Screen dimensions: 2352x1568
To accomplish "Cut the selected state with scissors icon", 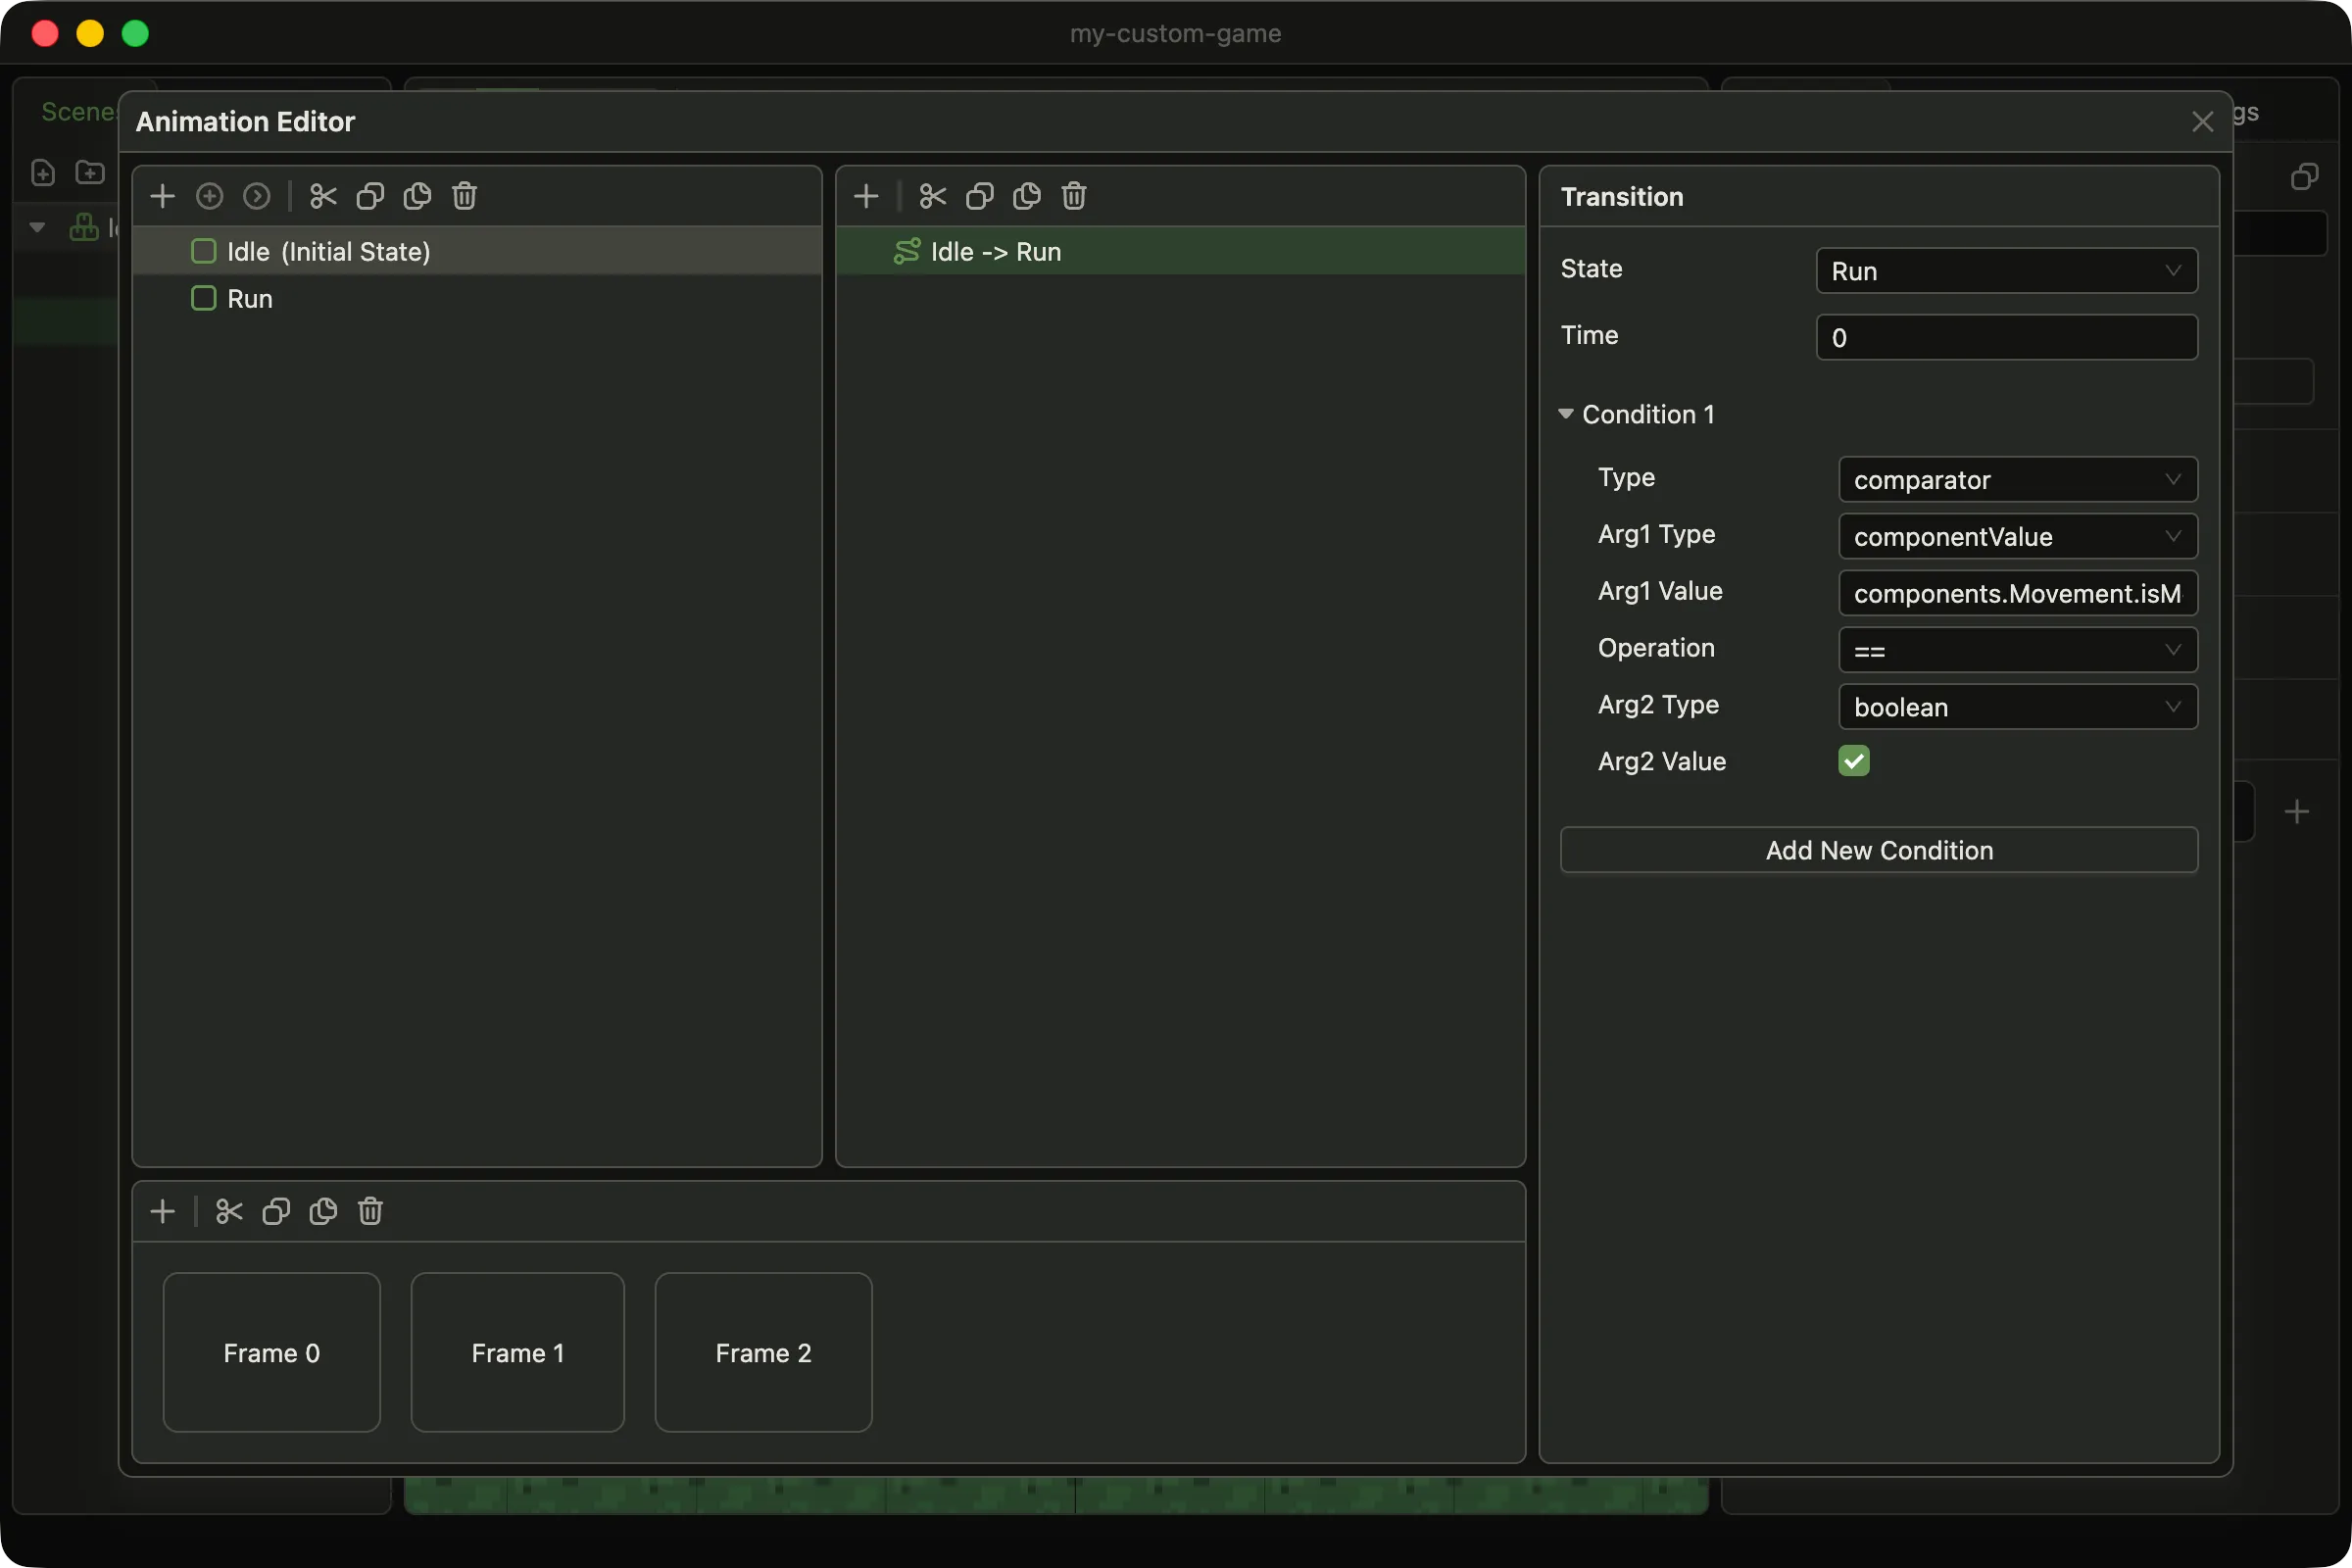I will pos(323,196).
